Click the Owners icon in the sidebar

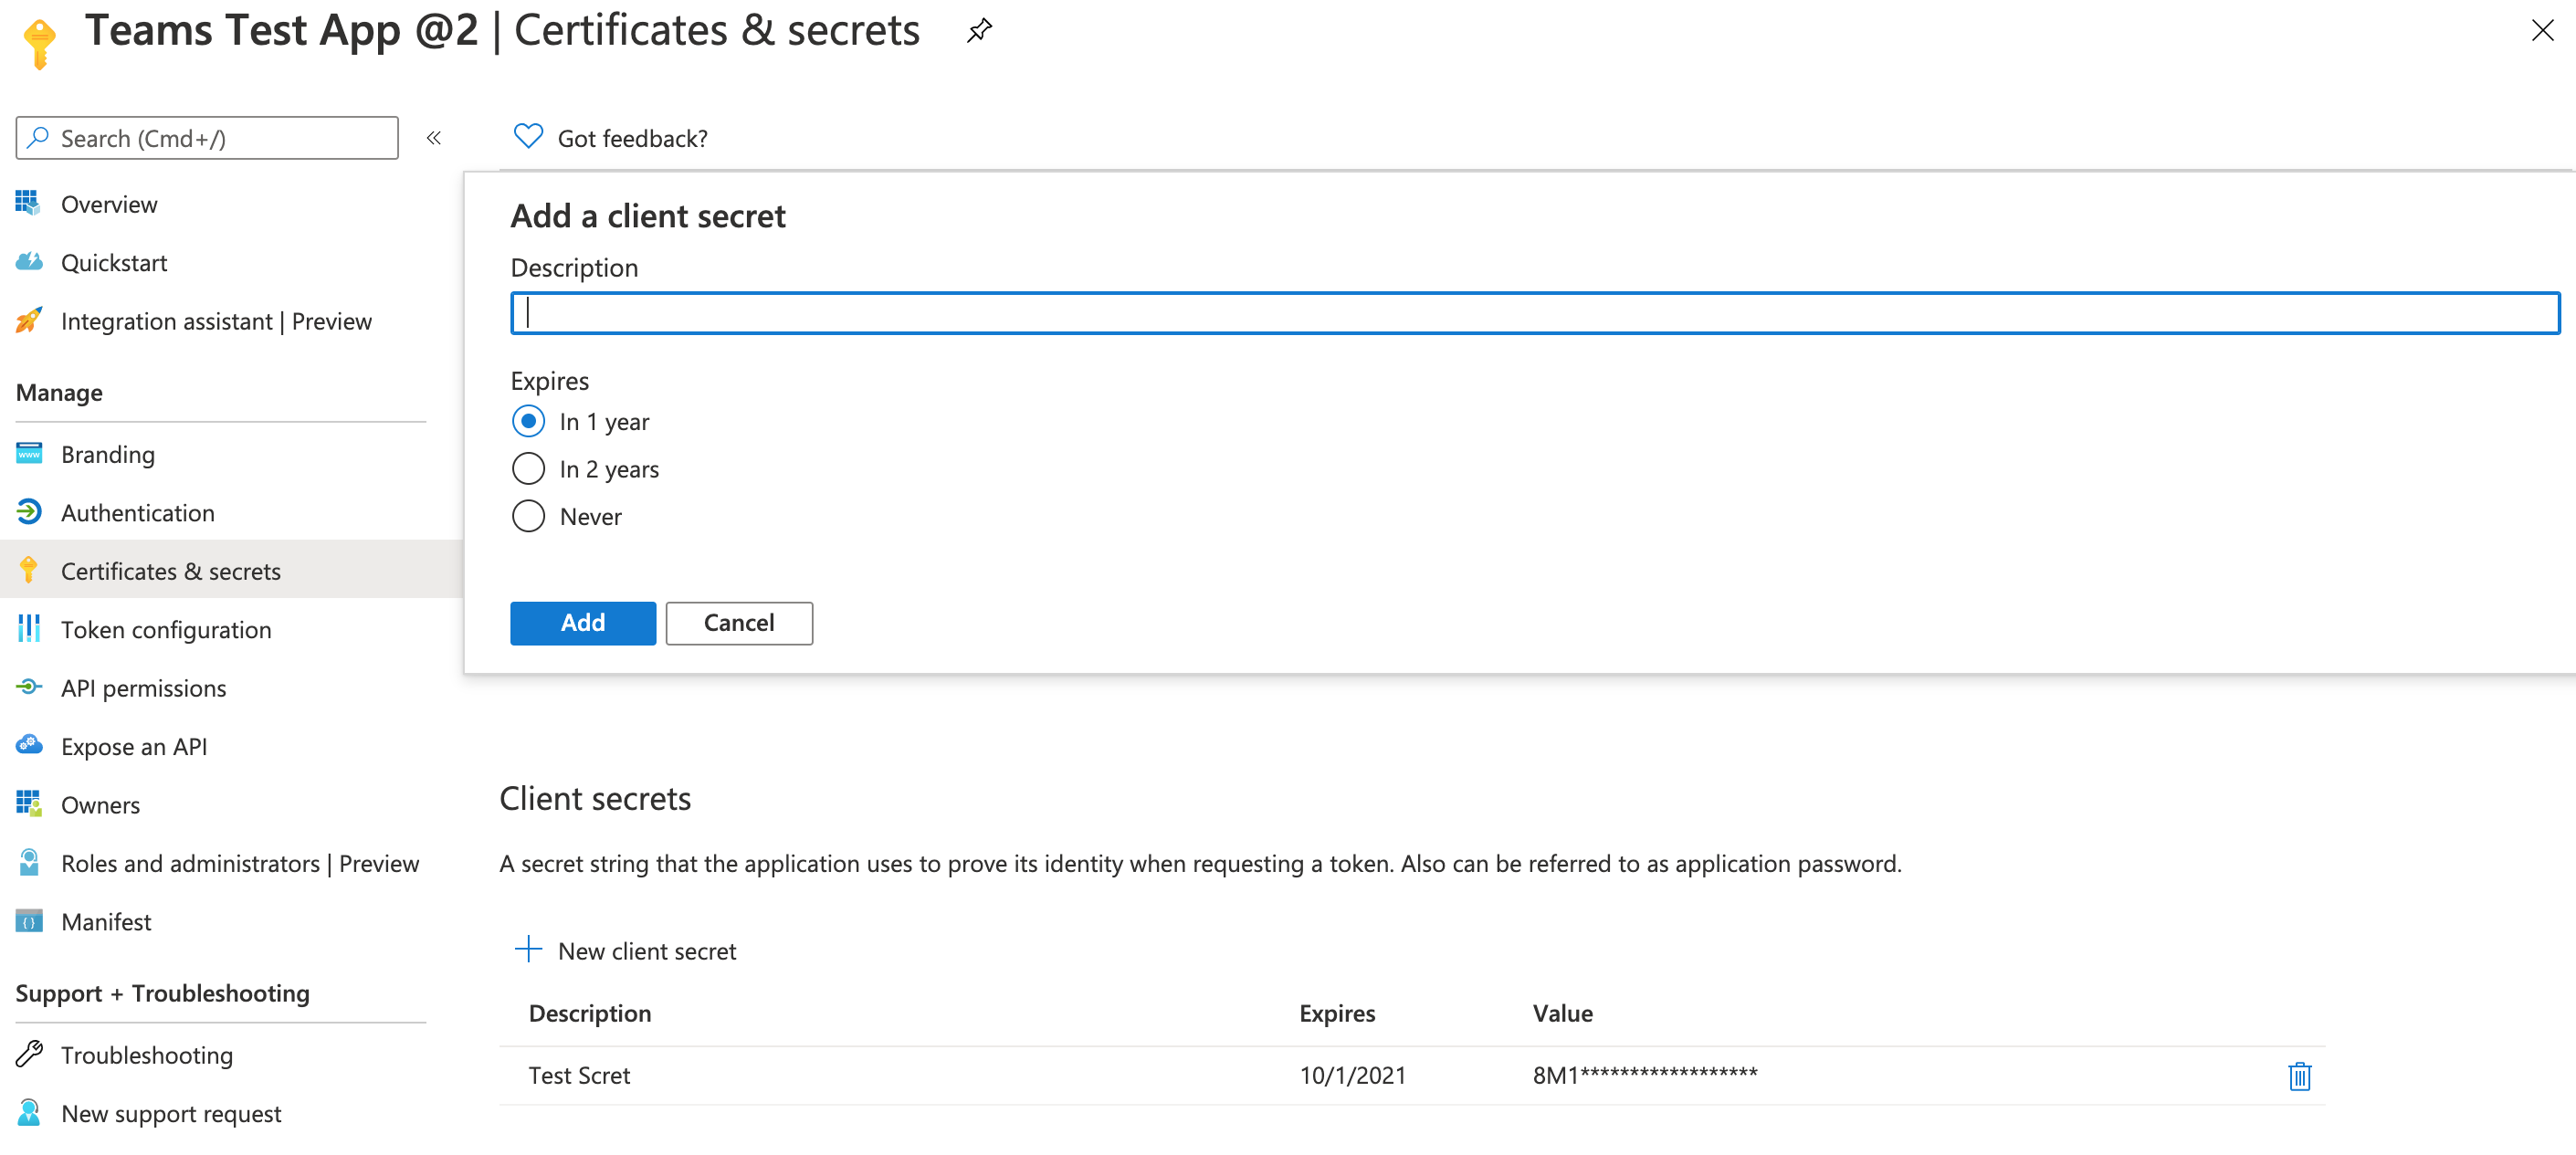point(29,803)
